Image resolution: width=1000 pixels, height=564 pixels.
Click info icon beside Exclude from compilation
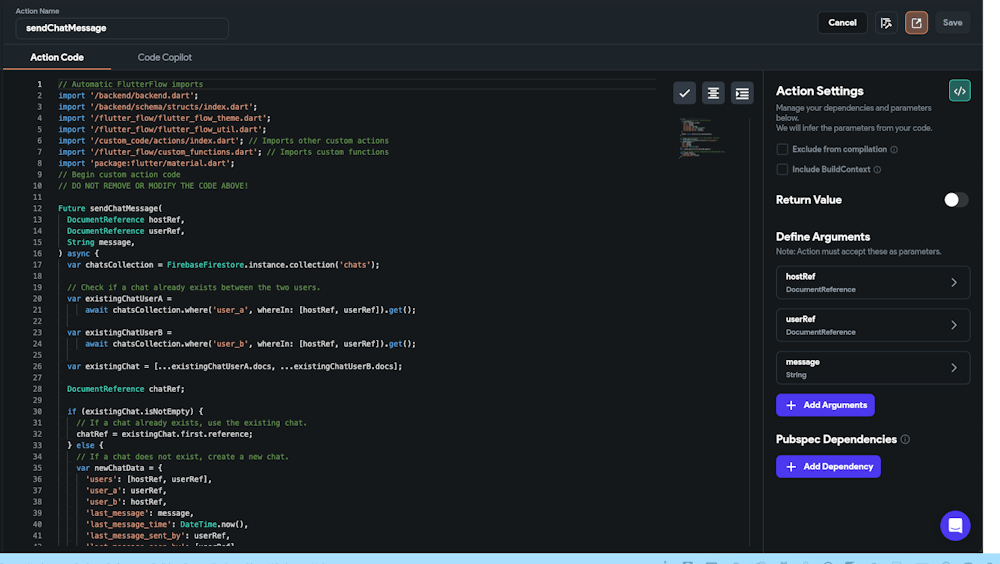(x=894, y=150)
